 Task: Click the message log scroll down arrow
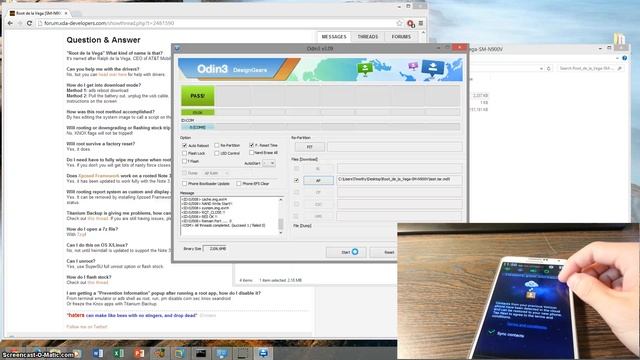(280, 233)
